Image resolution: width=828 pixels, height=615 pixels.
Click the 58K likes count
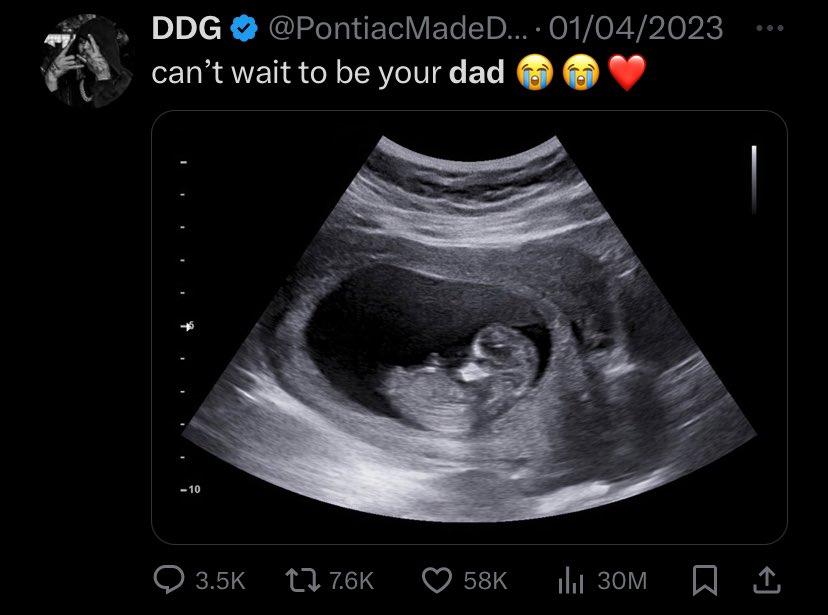click(485, 581)
